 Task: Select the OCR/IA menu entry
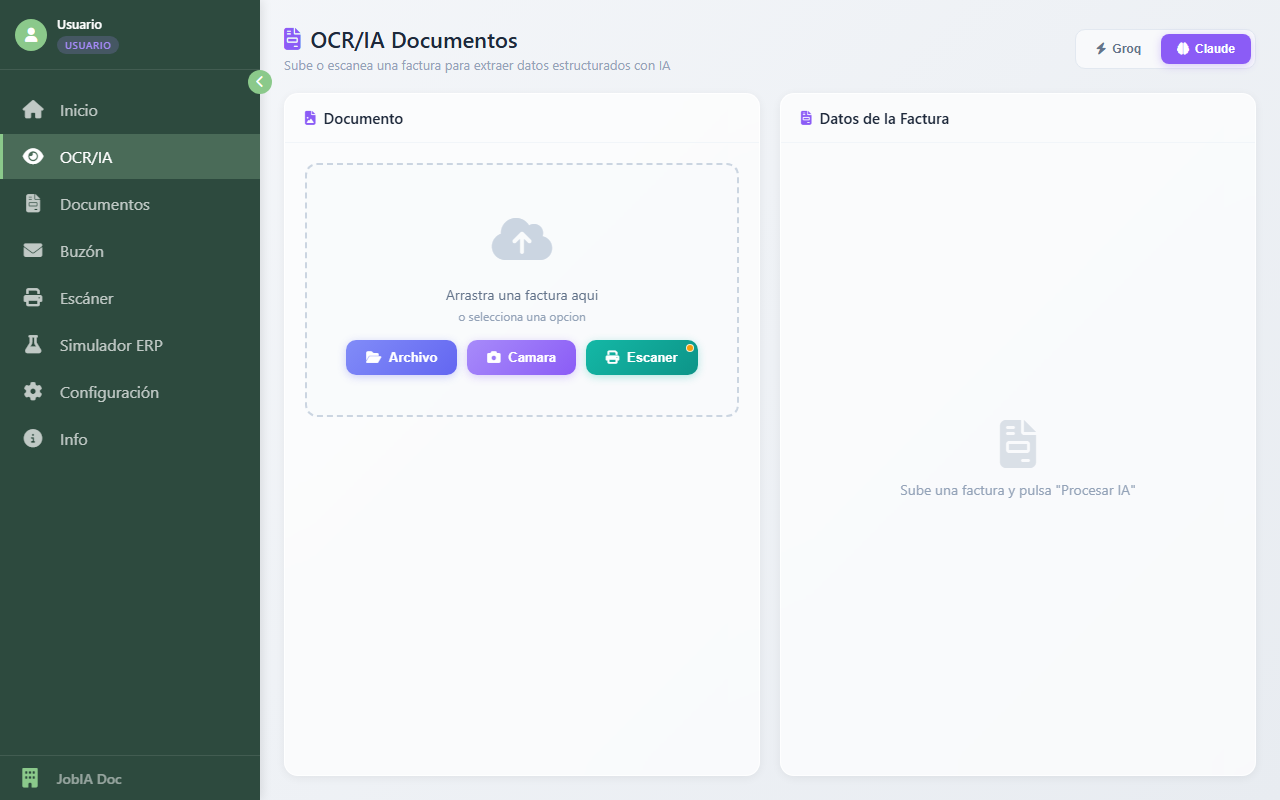85,157
